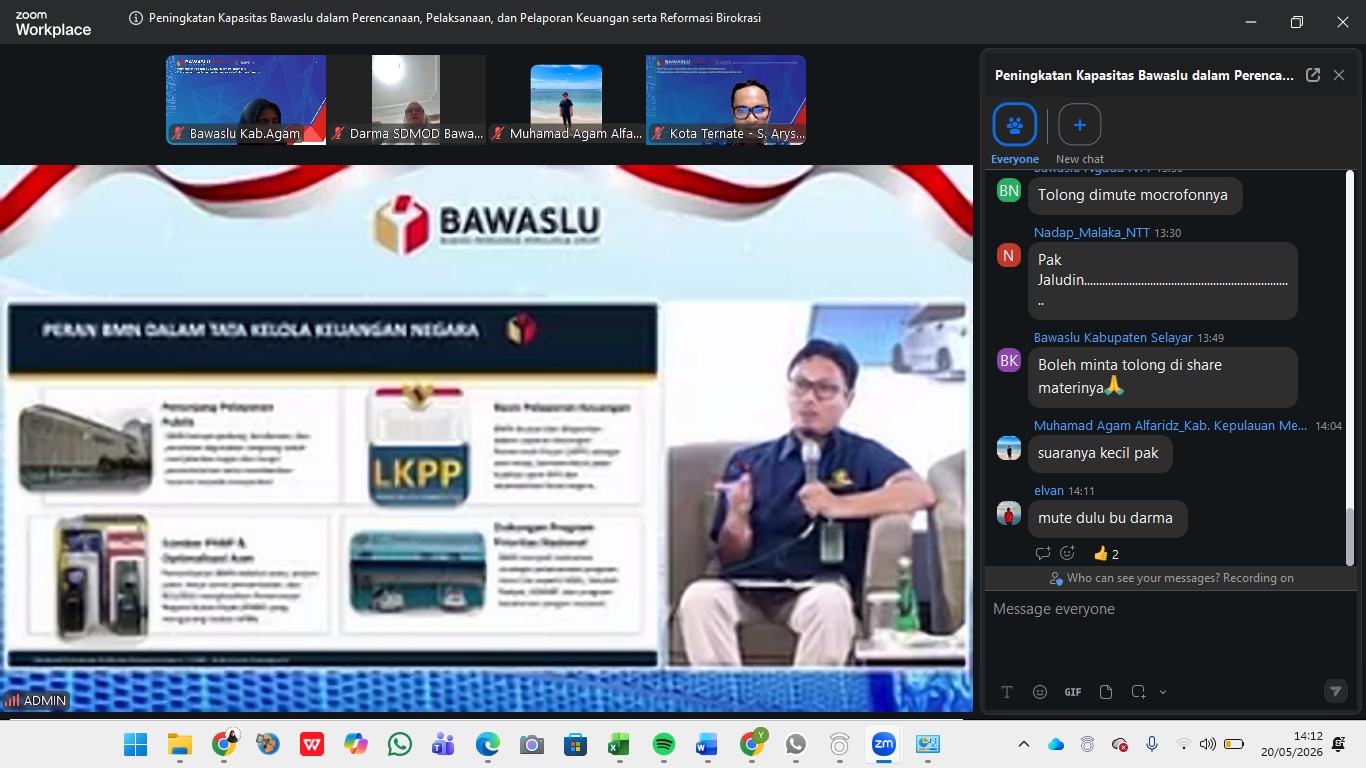Close the meeting chat panel
Viewport: 1366px width, 768px height.
point(1339,75)
